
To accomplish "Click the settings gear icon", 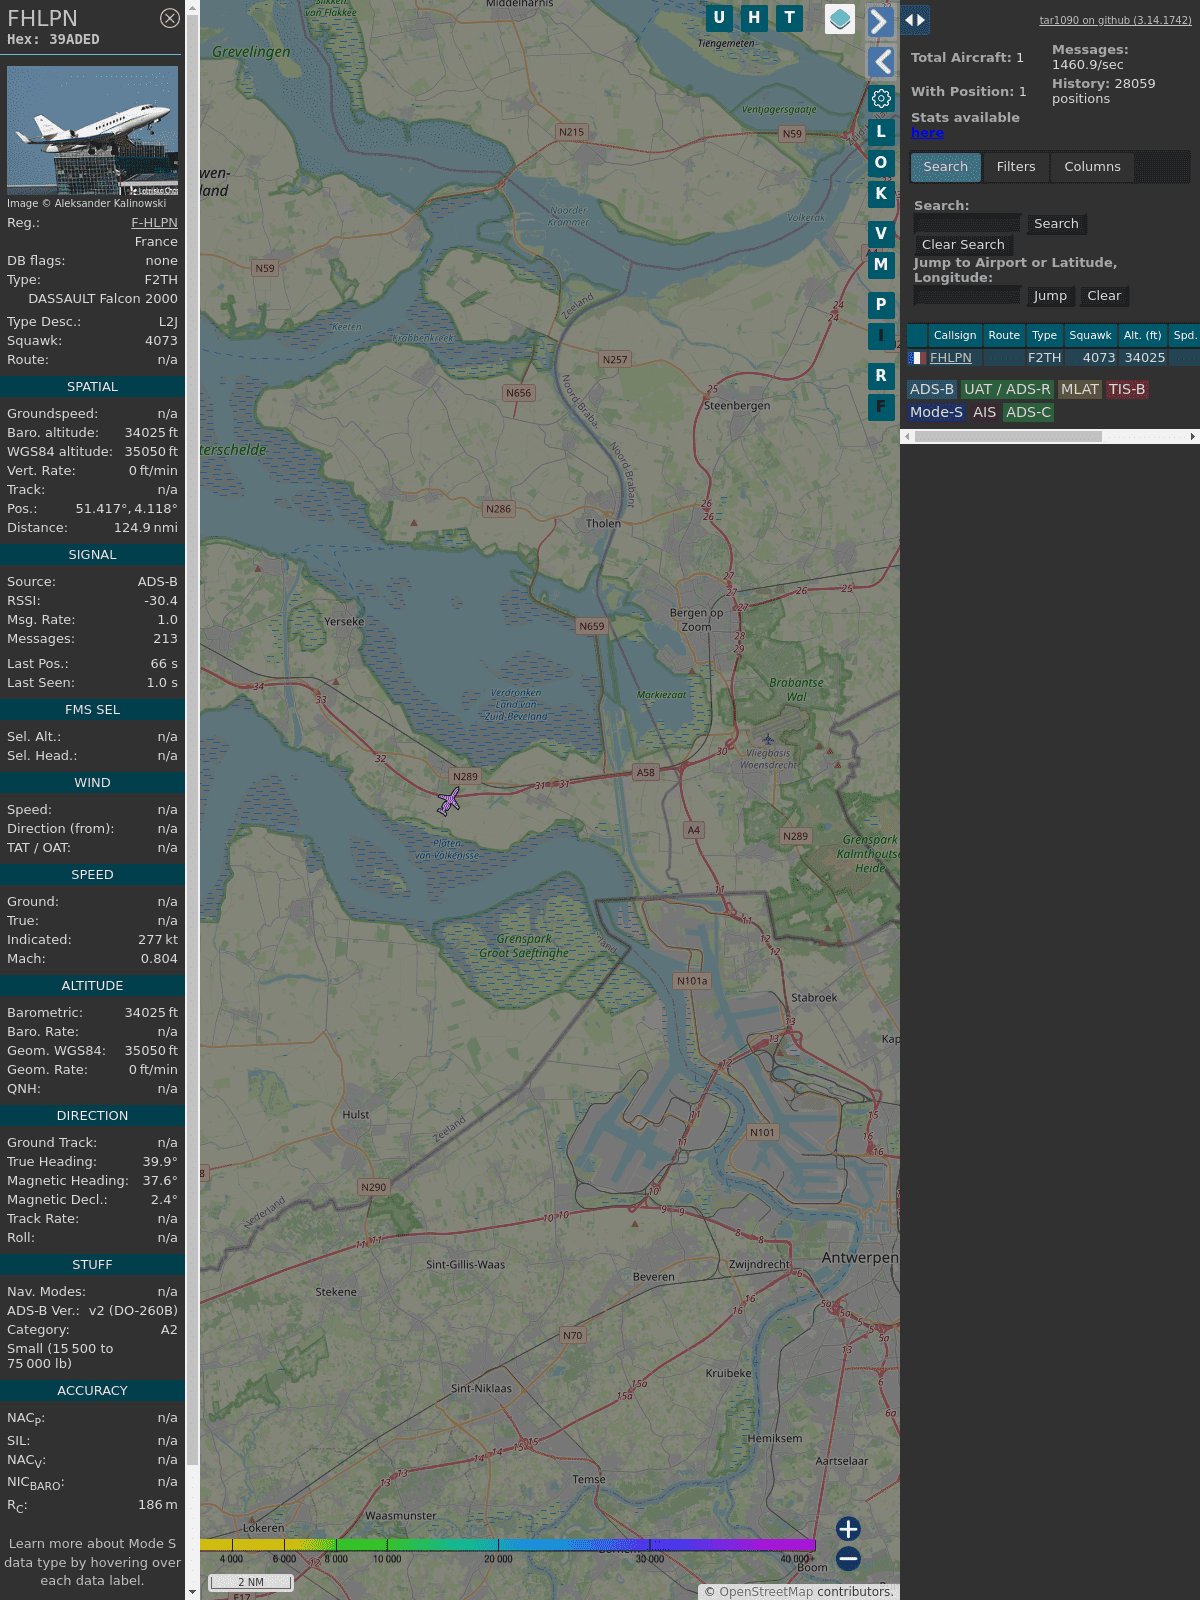I will pos(881,98).
